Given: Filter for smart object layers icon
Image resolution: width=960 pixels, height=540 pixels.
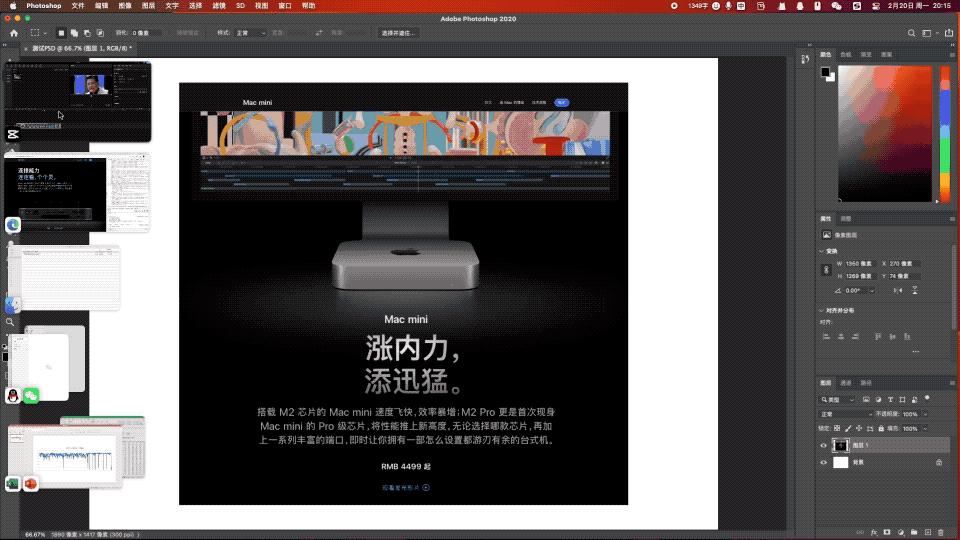Looking at the screenshot, I should 915,400.
